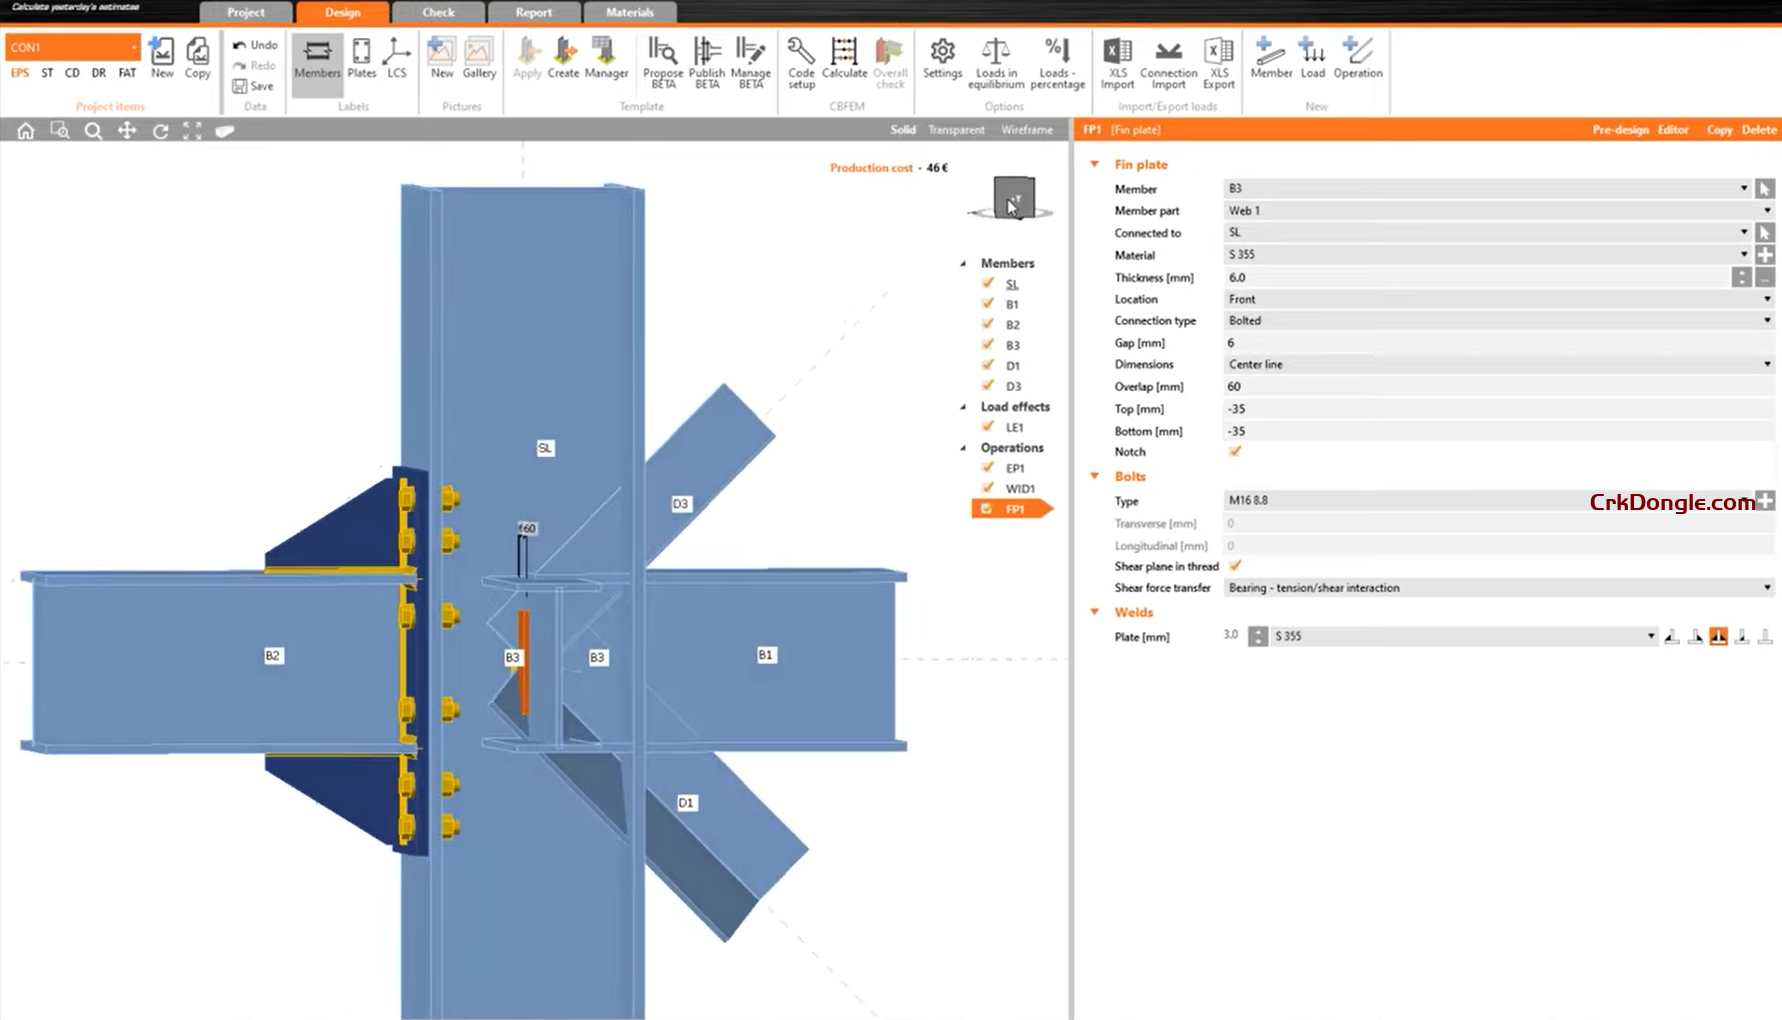Click the Transparent view mode
1782x1020 pixels.
click(x=956, y=129)
